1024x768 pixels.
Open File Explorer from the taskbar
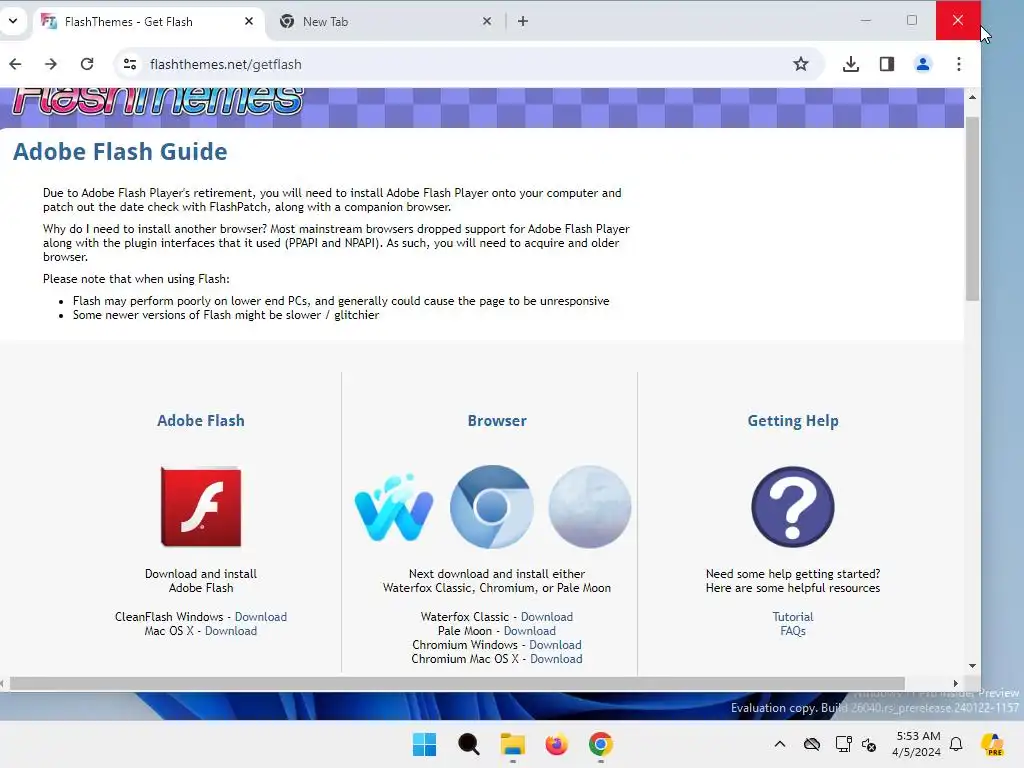[513, 744]
